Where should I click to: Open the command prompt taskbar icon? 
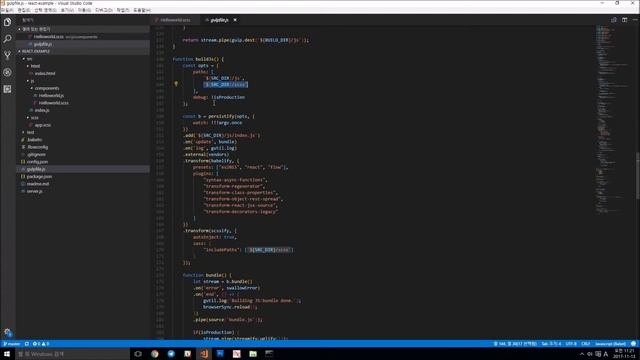click(x=269, y=354)
